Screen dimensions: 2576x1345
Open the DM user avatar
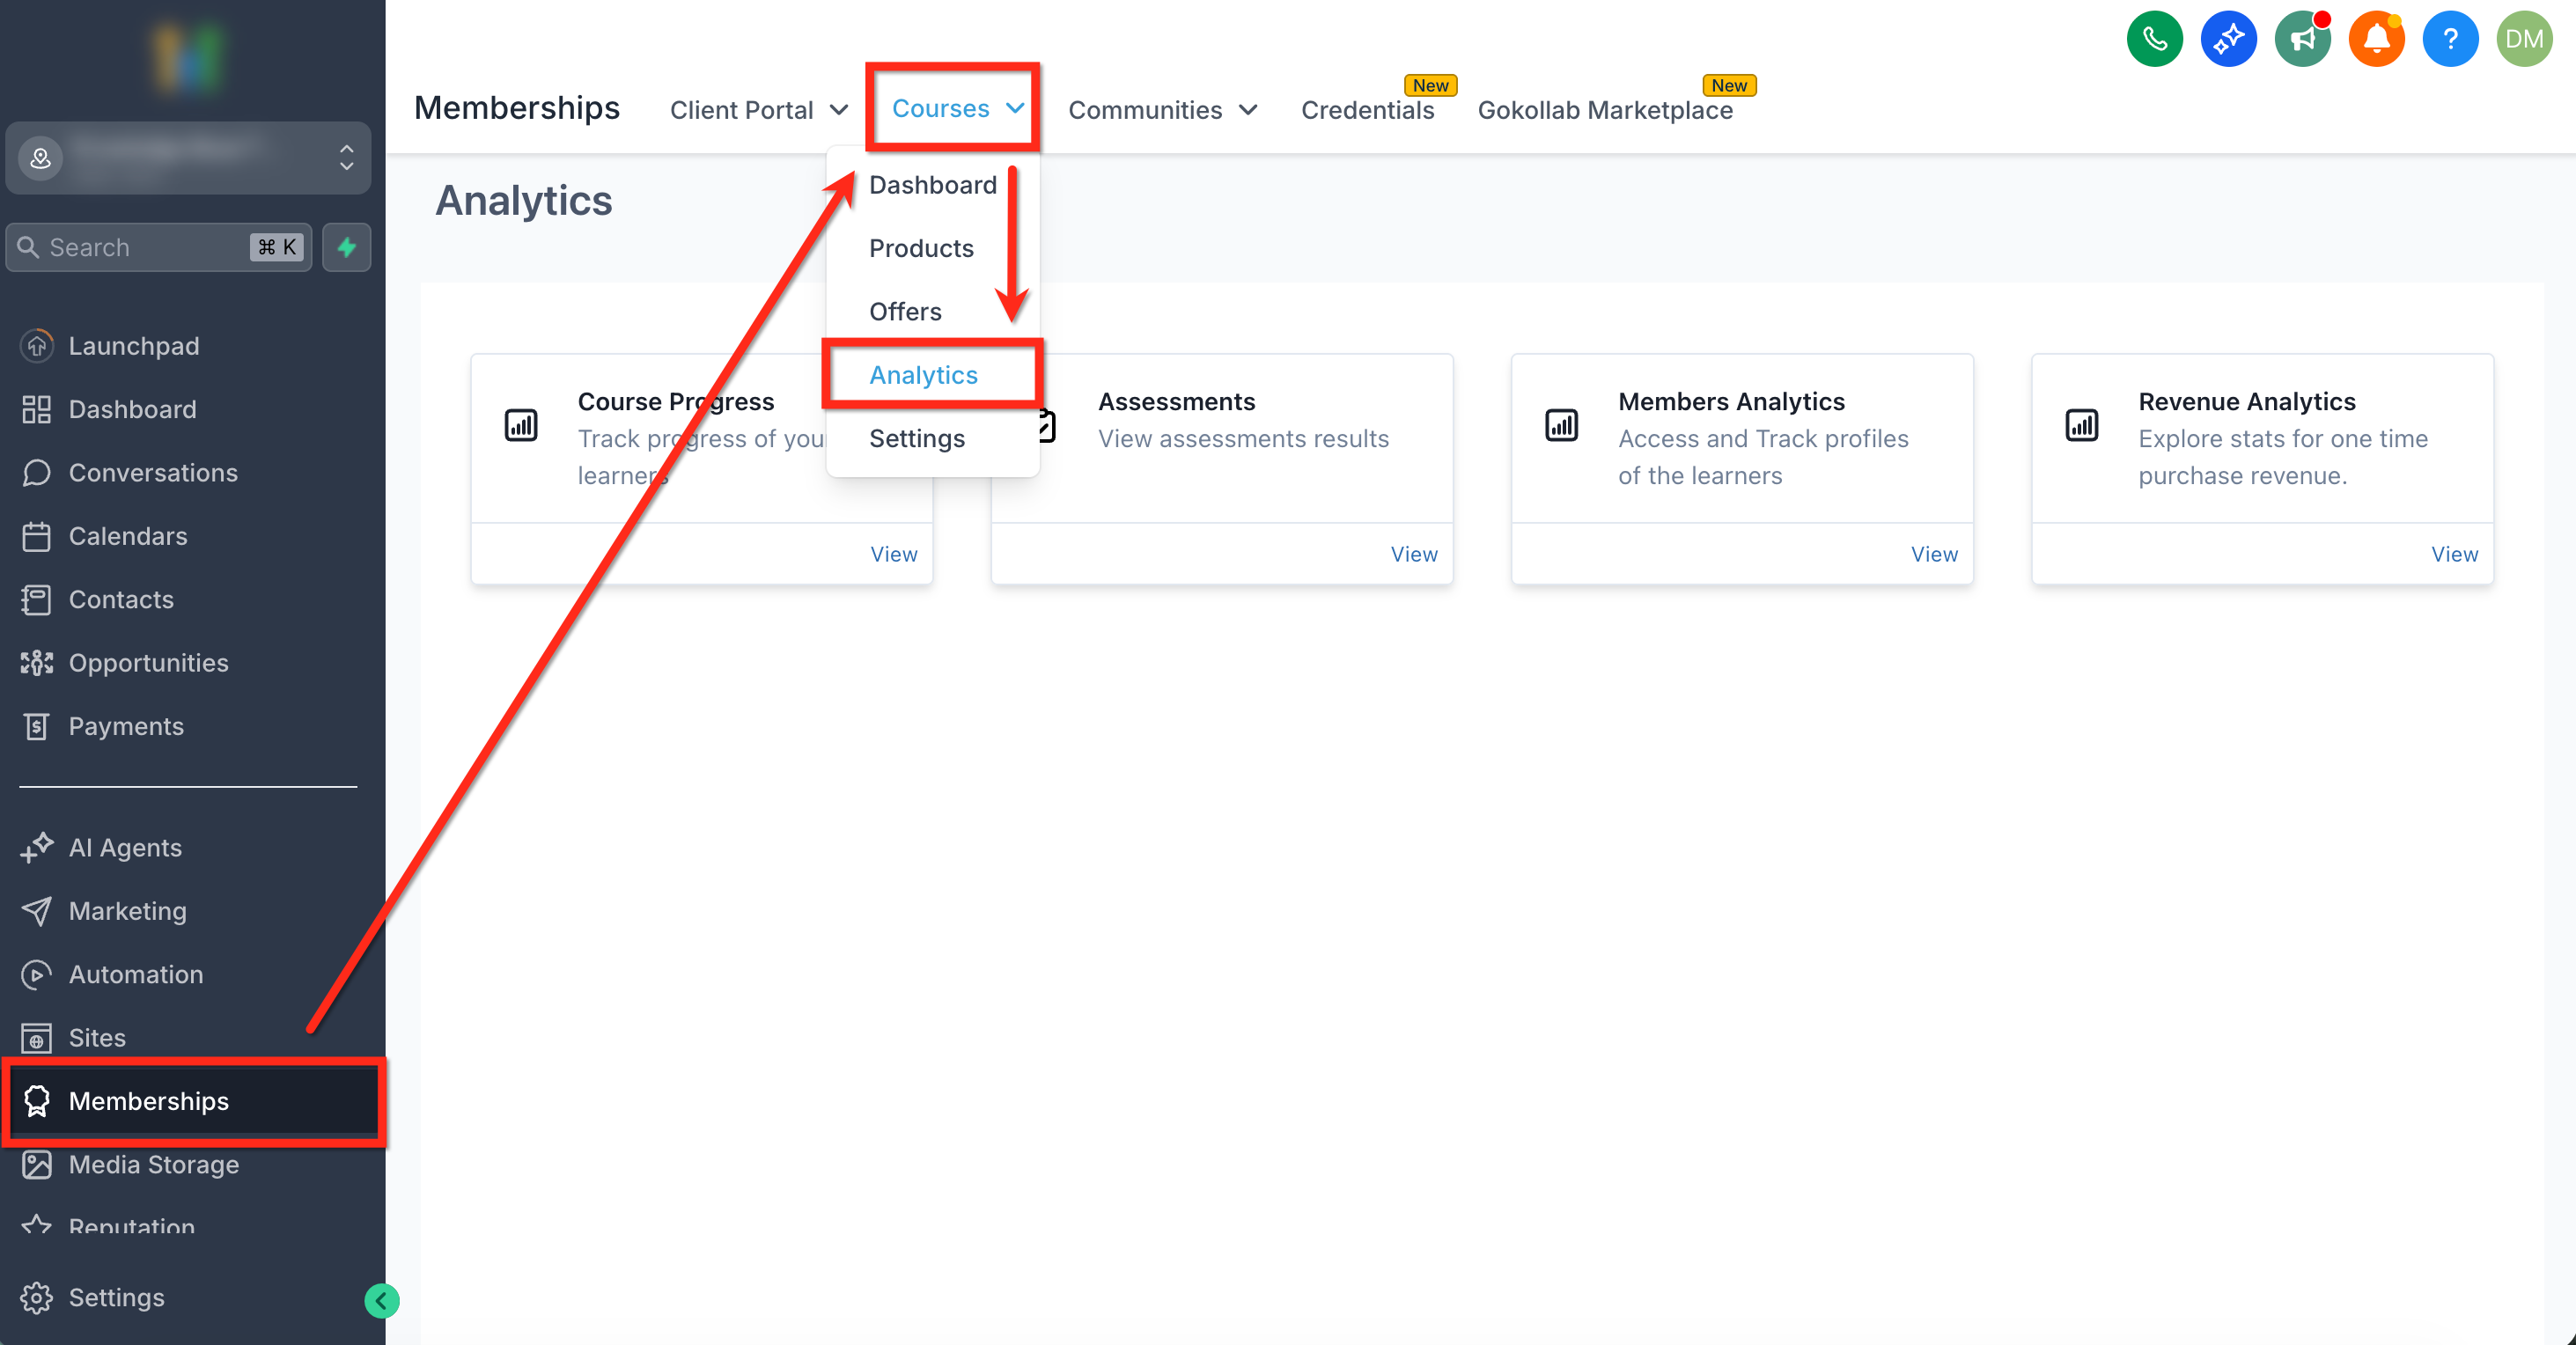coord(2524,39)
